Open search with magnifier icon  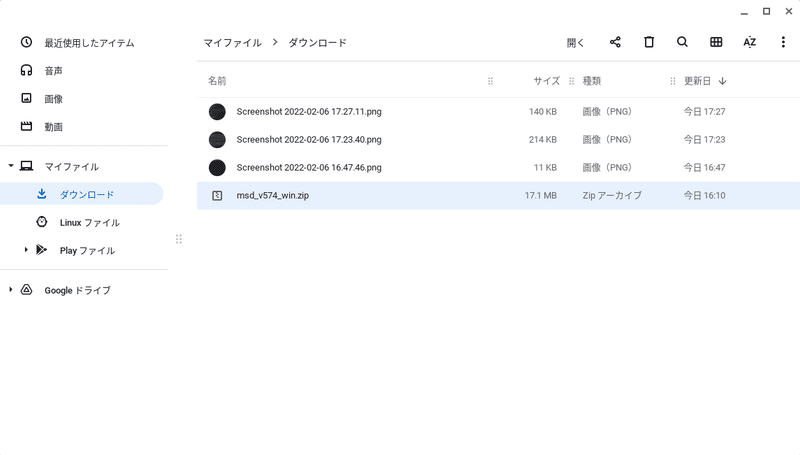click(682, 42)
